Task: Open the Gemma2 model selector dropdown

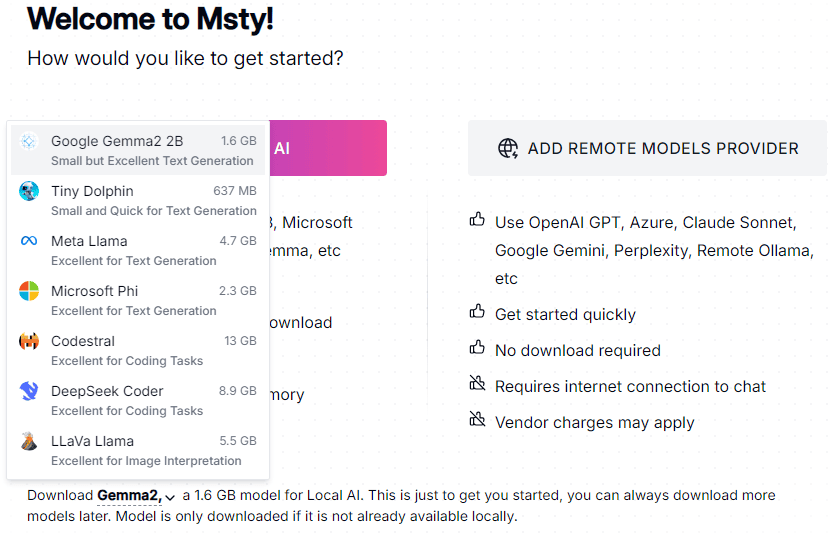Action: (x=129, y=496)
